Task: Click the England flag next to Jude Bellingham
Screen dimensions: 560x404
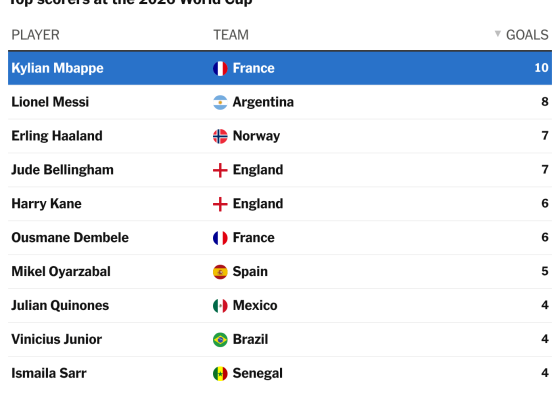Action: (x=220, y=170)
